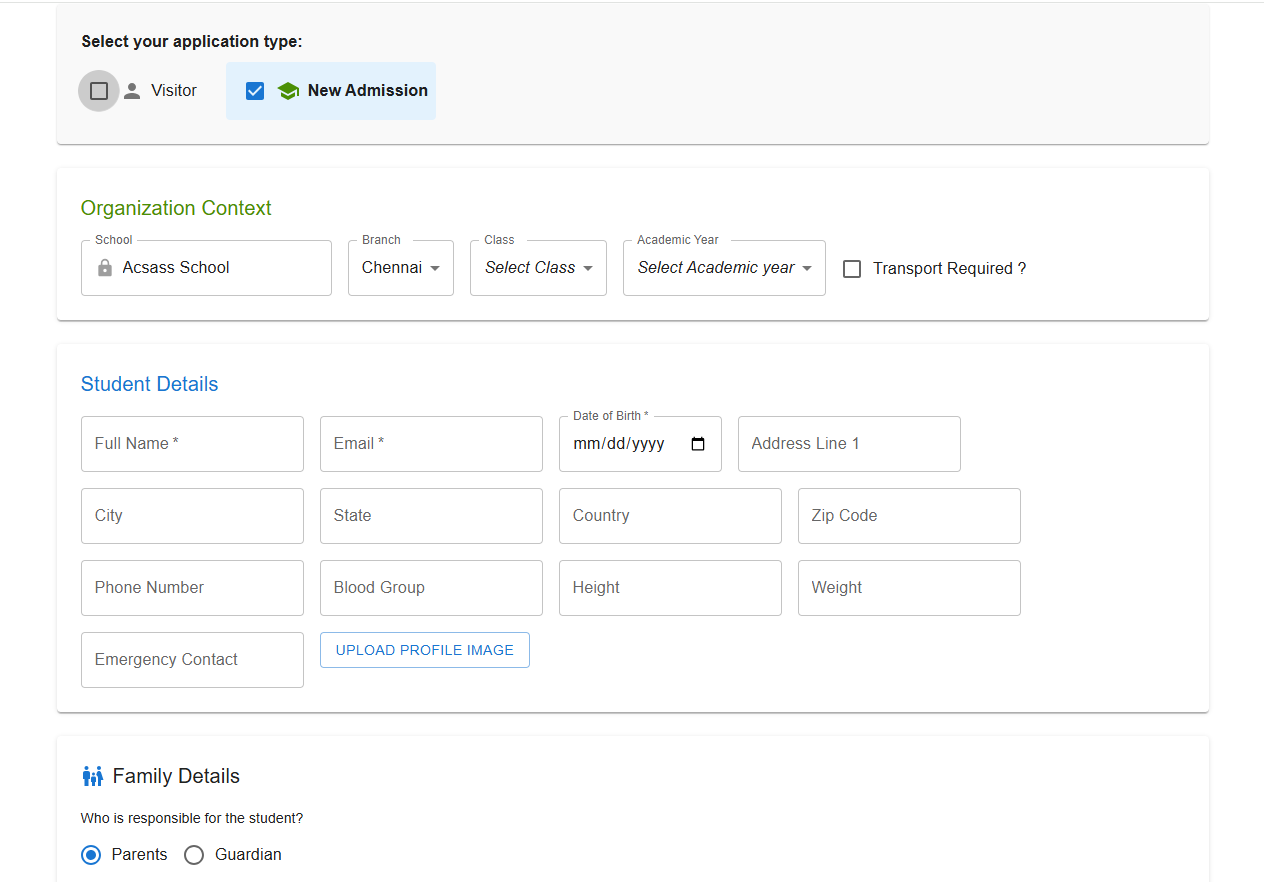Click the Family Details people icon
The image size is (1264, 882).
(92, 776)
